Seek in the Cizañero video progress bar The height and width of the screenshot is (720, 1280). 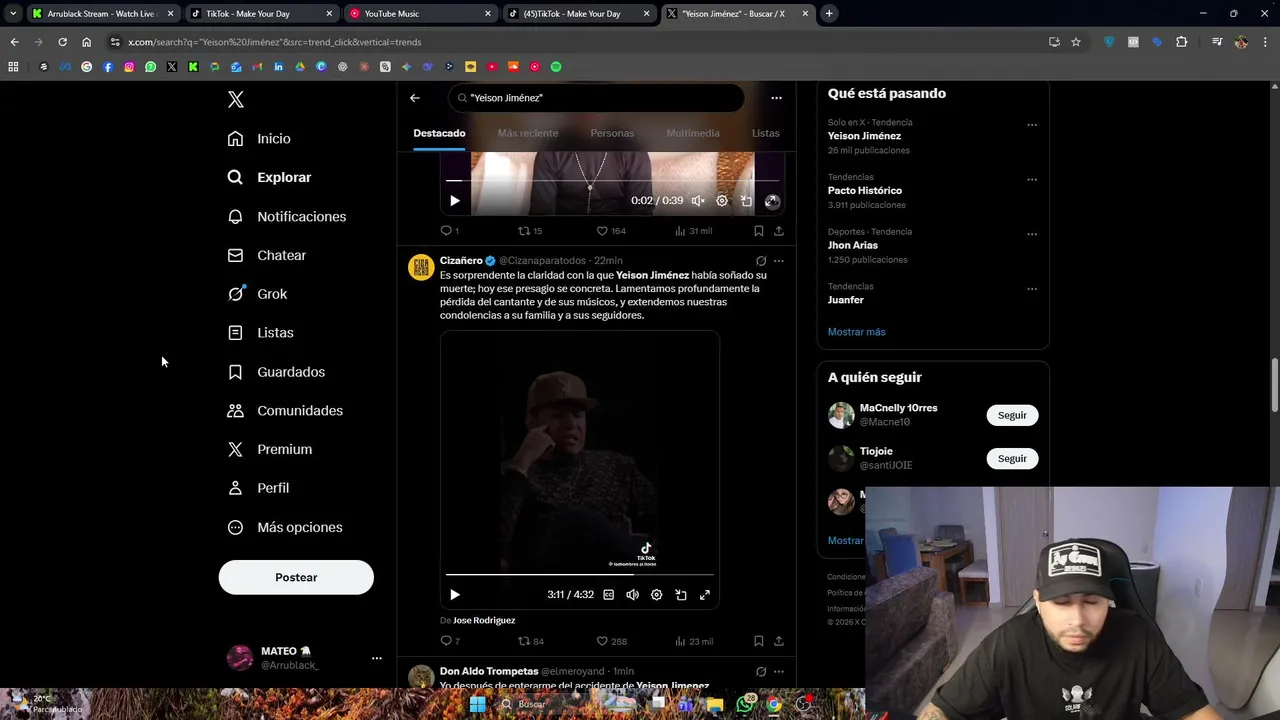pos(580,575)
